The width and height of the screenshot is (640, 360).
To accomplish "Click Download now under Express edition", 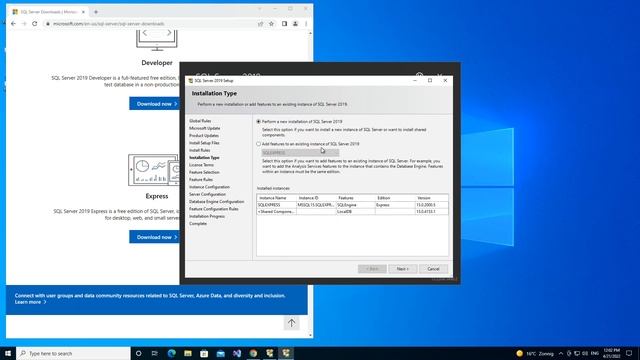I will tap(155, 237).
